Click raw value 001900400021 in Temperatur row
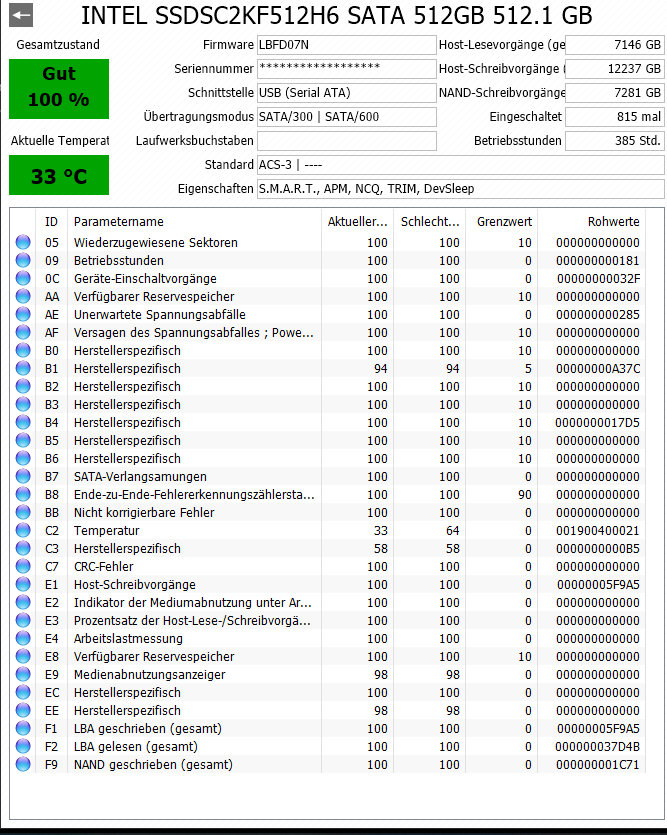The image size is (667, 835). point(598,530)
